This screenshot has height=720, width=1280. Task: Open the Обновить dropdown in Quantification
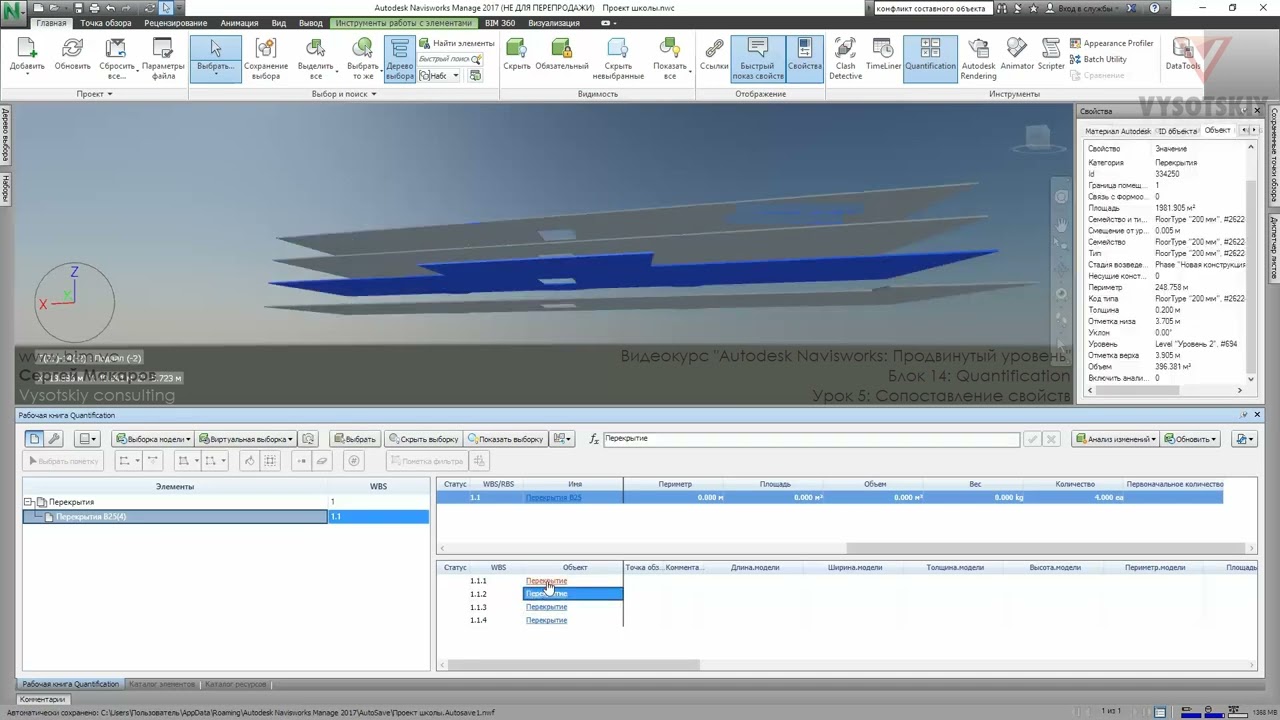(1190, 439)
